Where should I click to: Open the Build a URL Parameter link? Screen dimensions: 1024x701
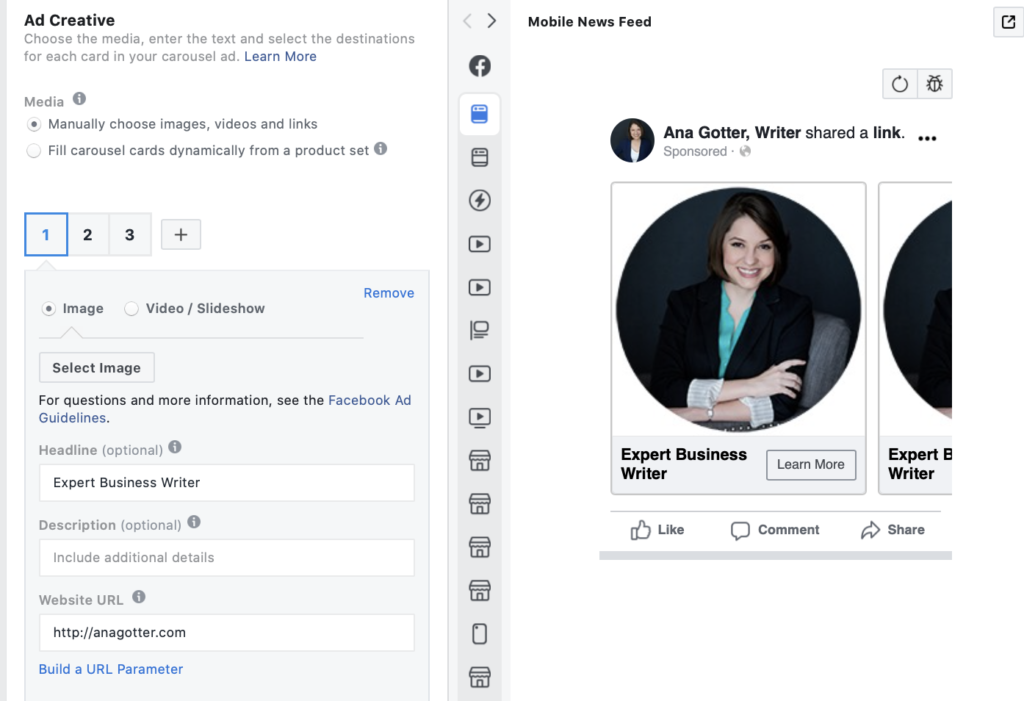111,669
